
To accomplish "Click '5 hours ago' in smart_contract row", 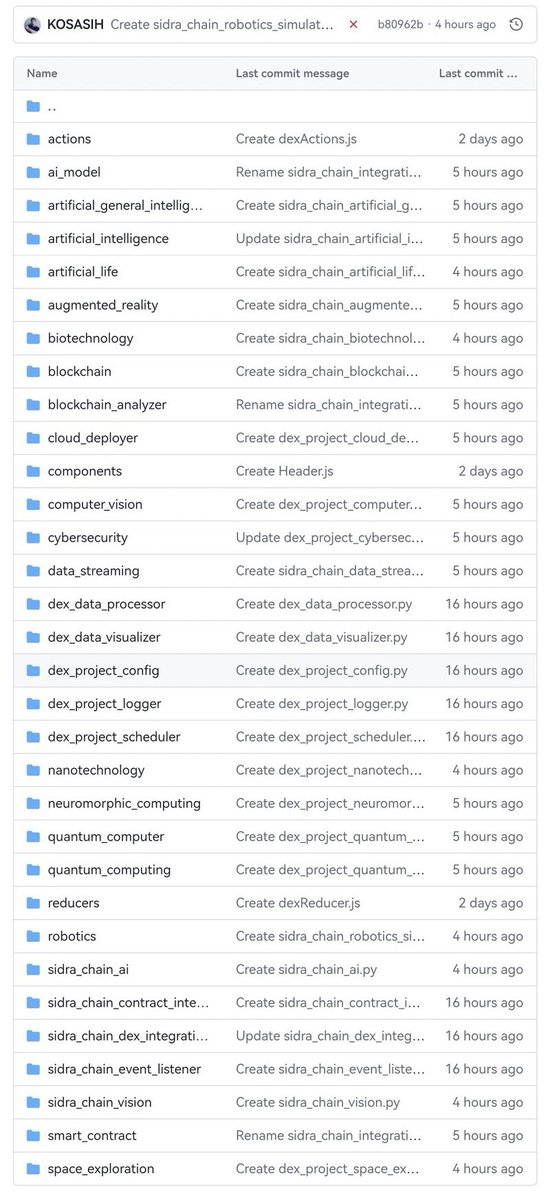I will point(487,1135).
